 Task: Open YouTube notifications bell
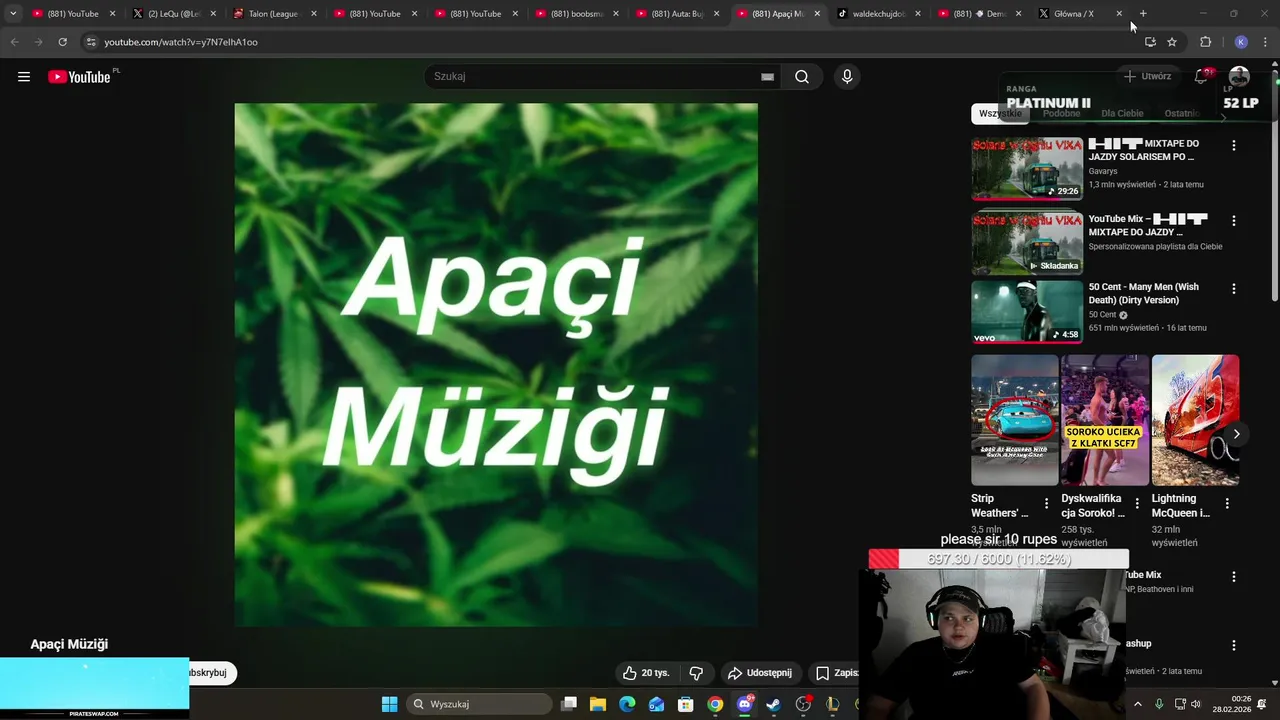pos(1202,76)
